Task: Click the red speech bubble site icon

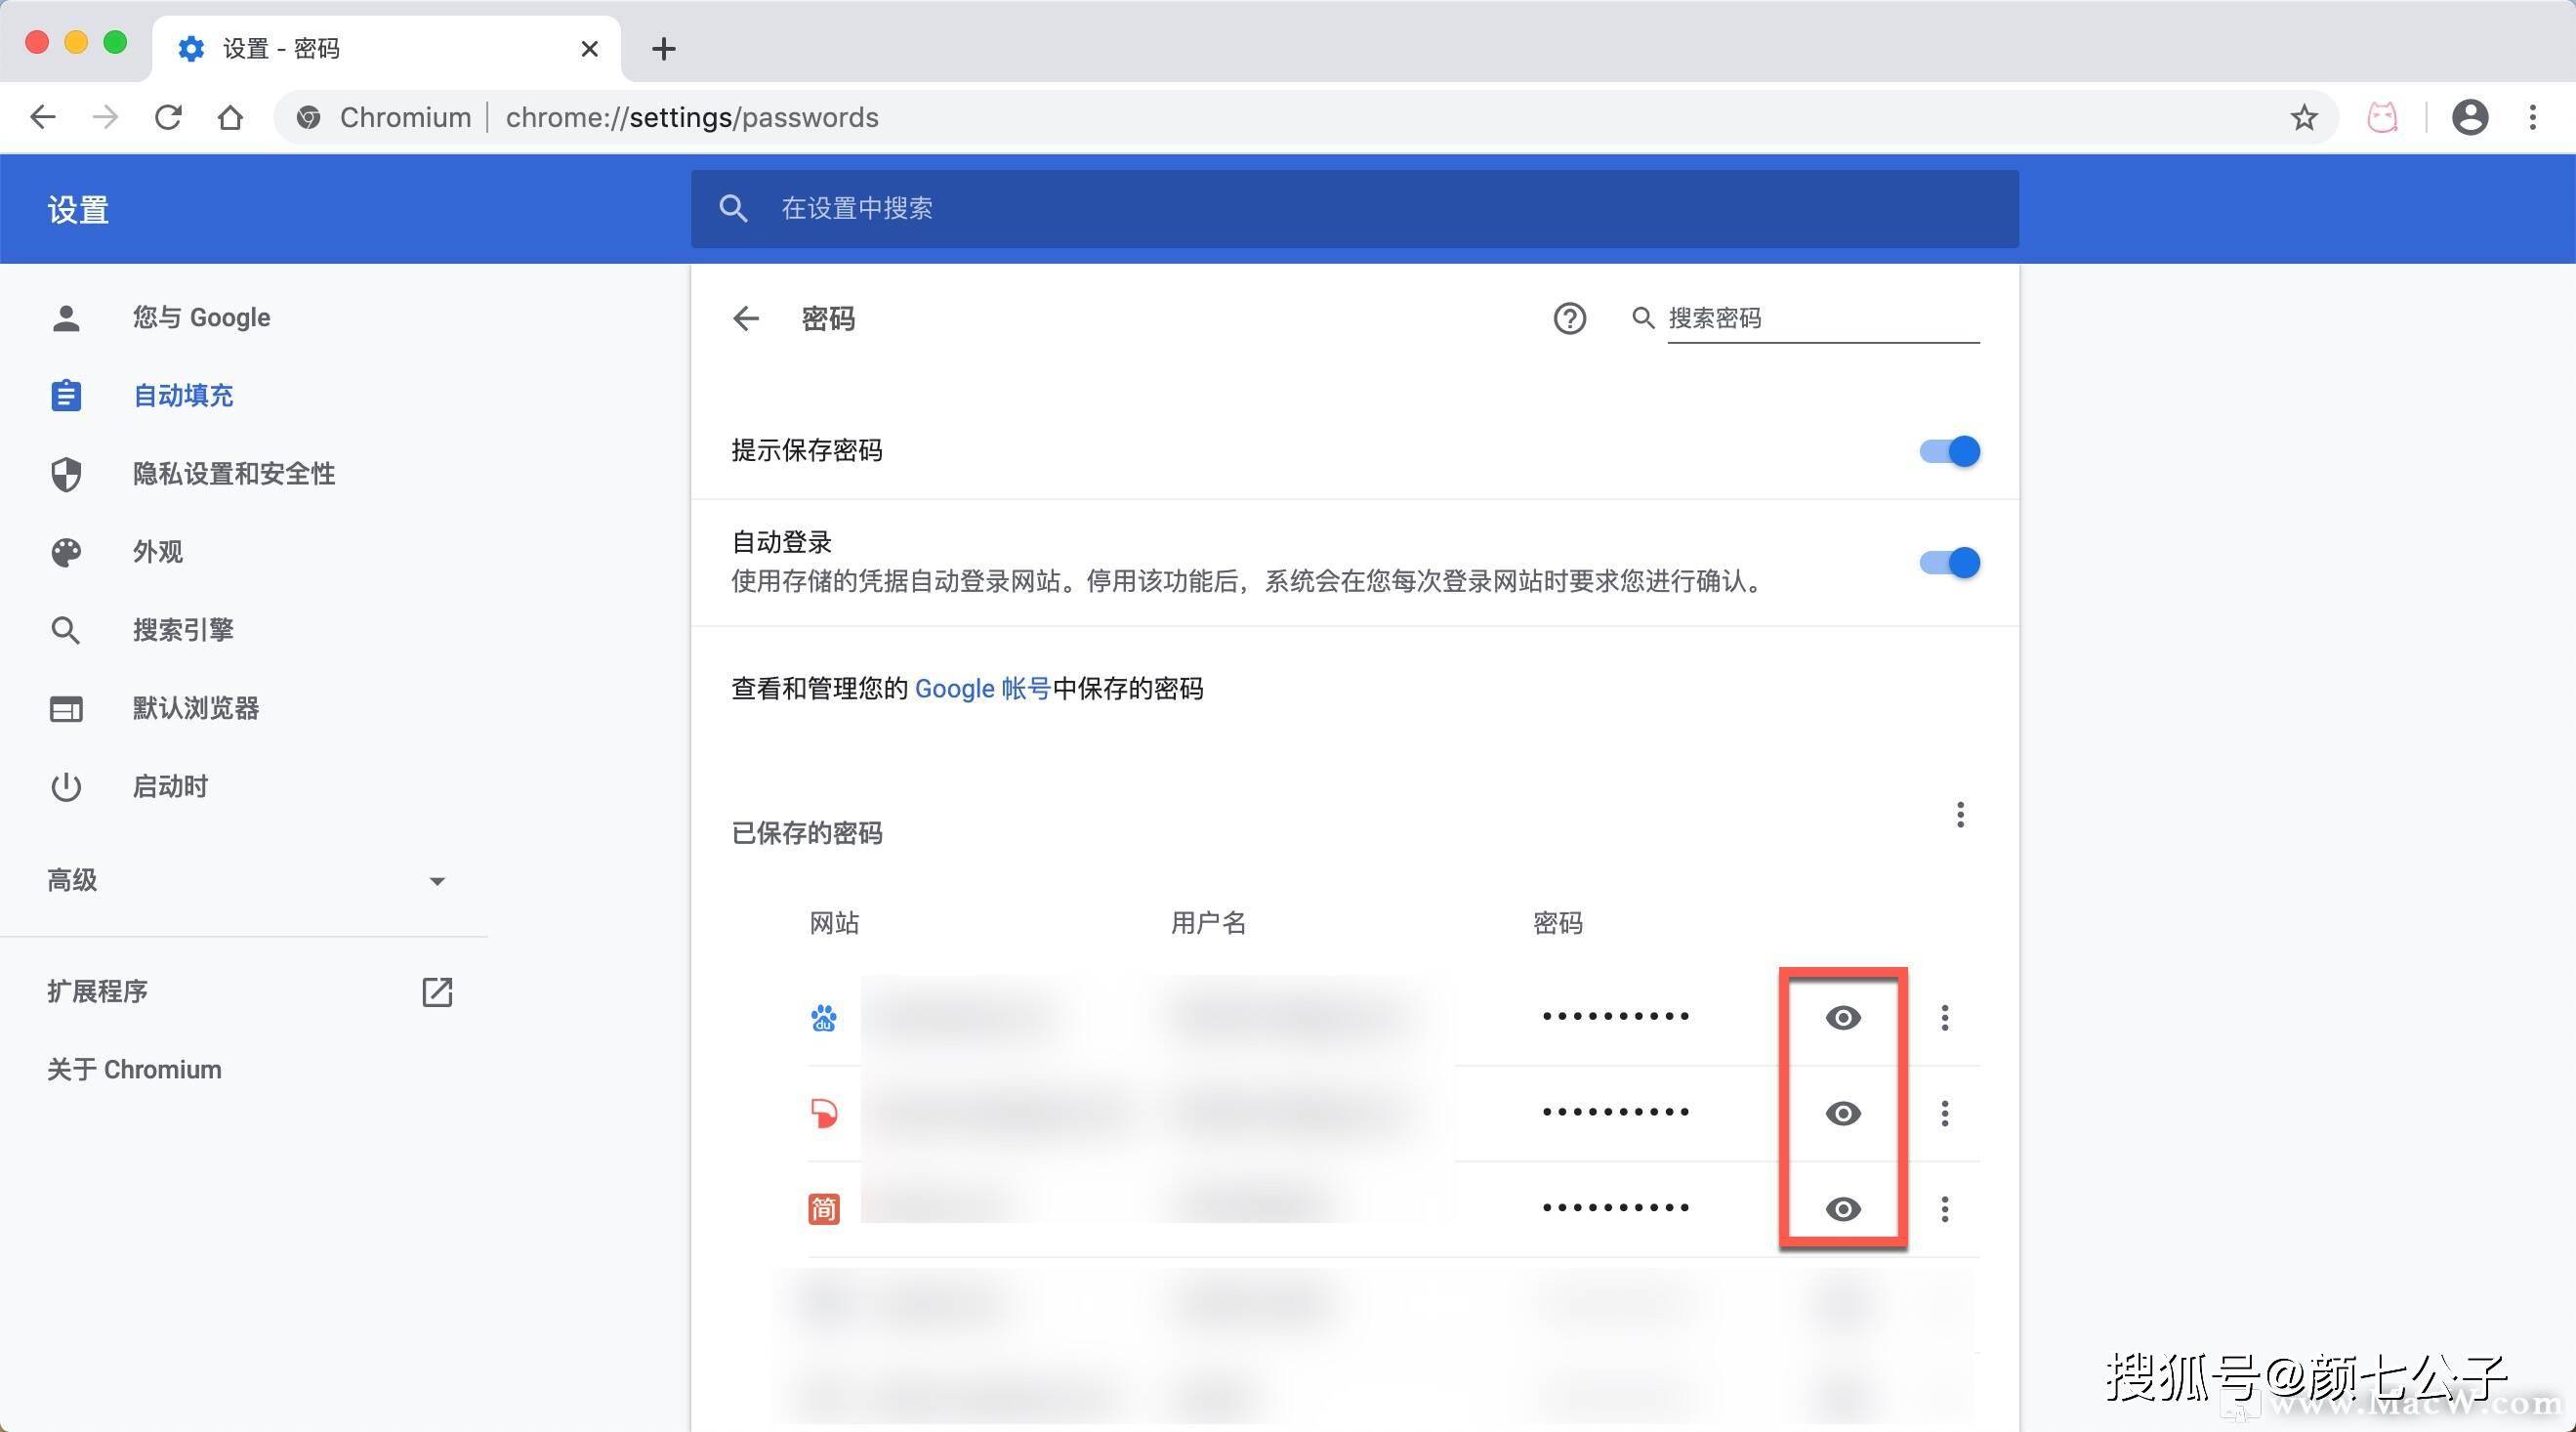Action: pos(823,1113)
